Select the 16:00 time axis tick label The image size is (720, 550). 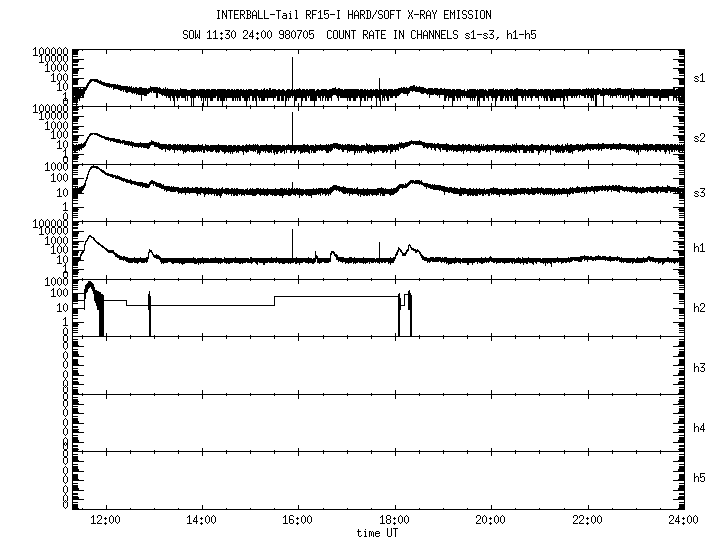tap(298, 520)
